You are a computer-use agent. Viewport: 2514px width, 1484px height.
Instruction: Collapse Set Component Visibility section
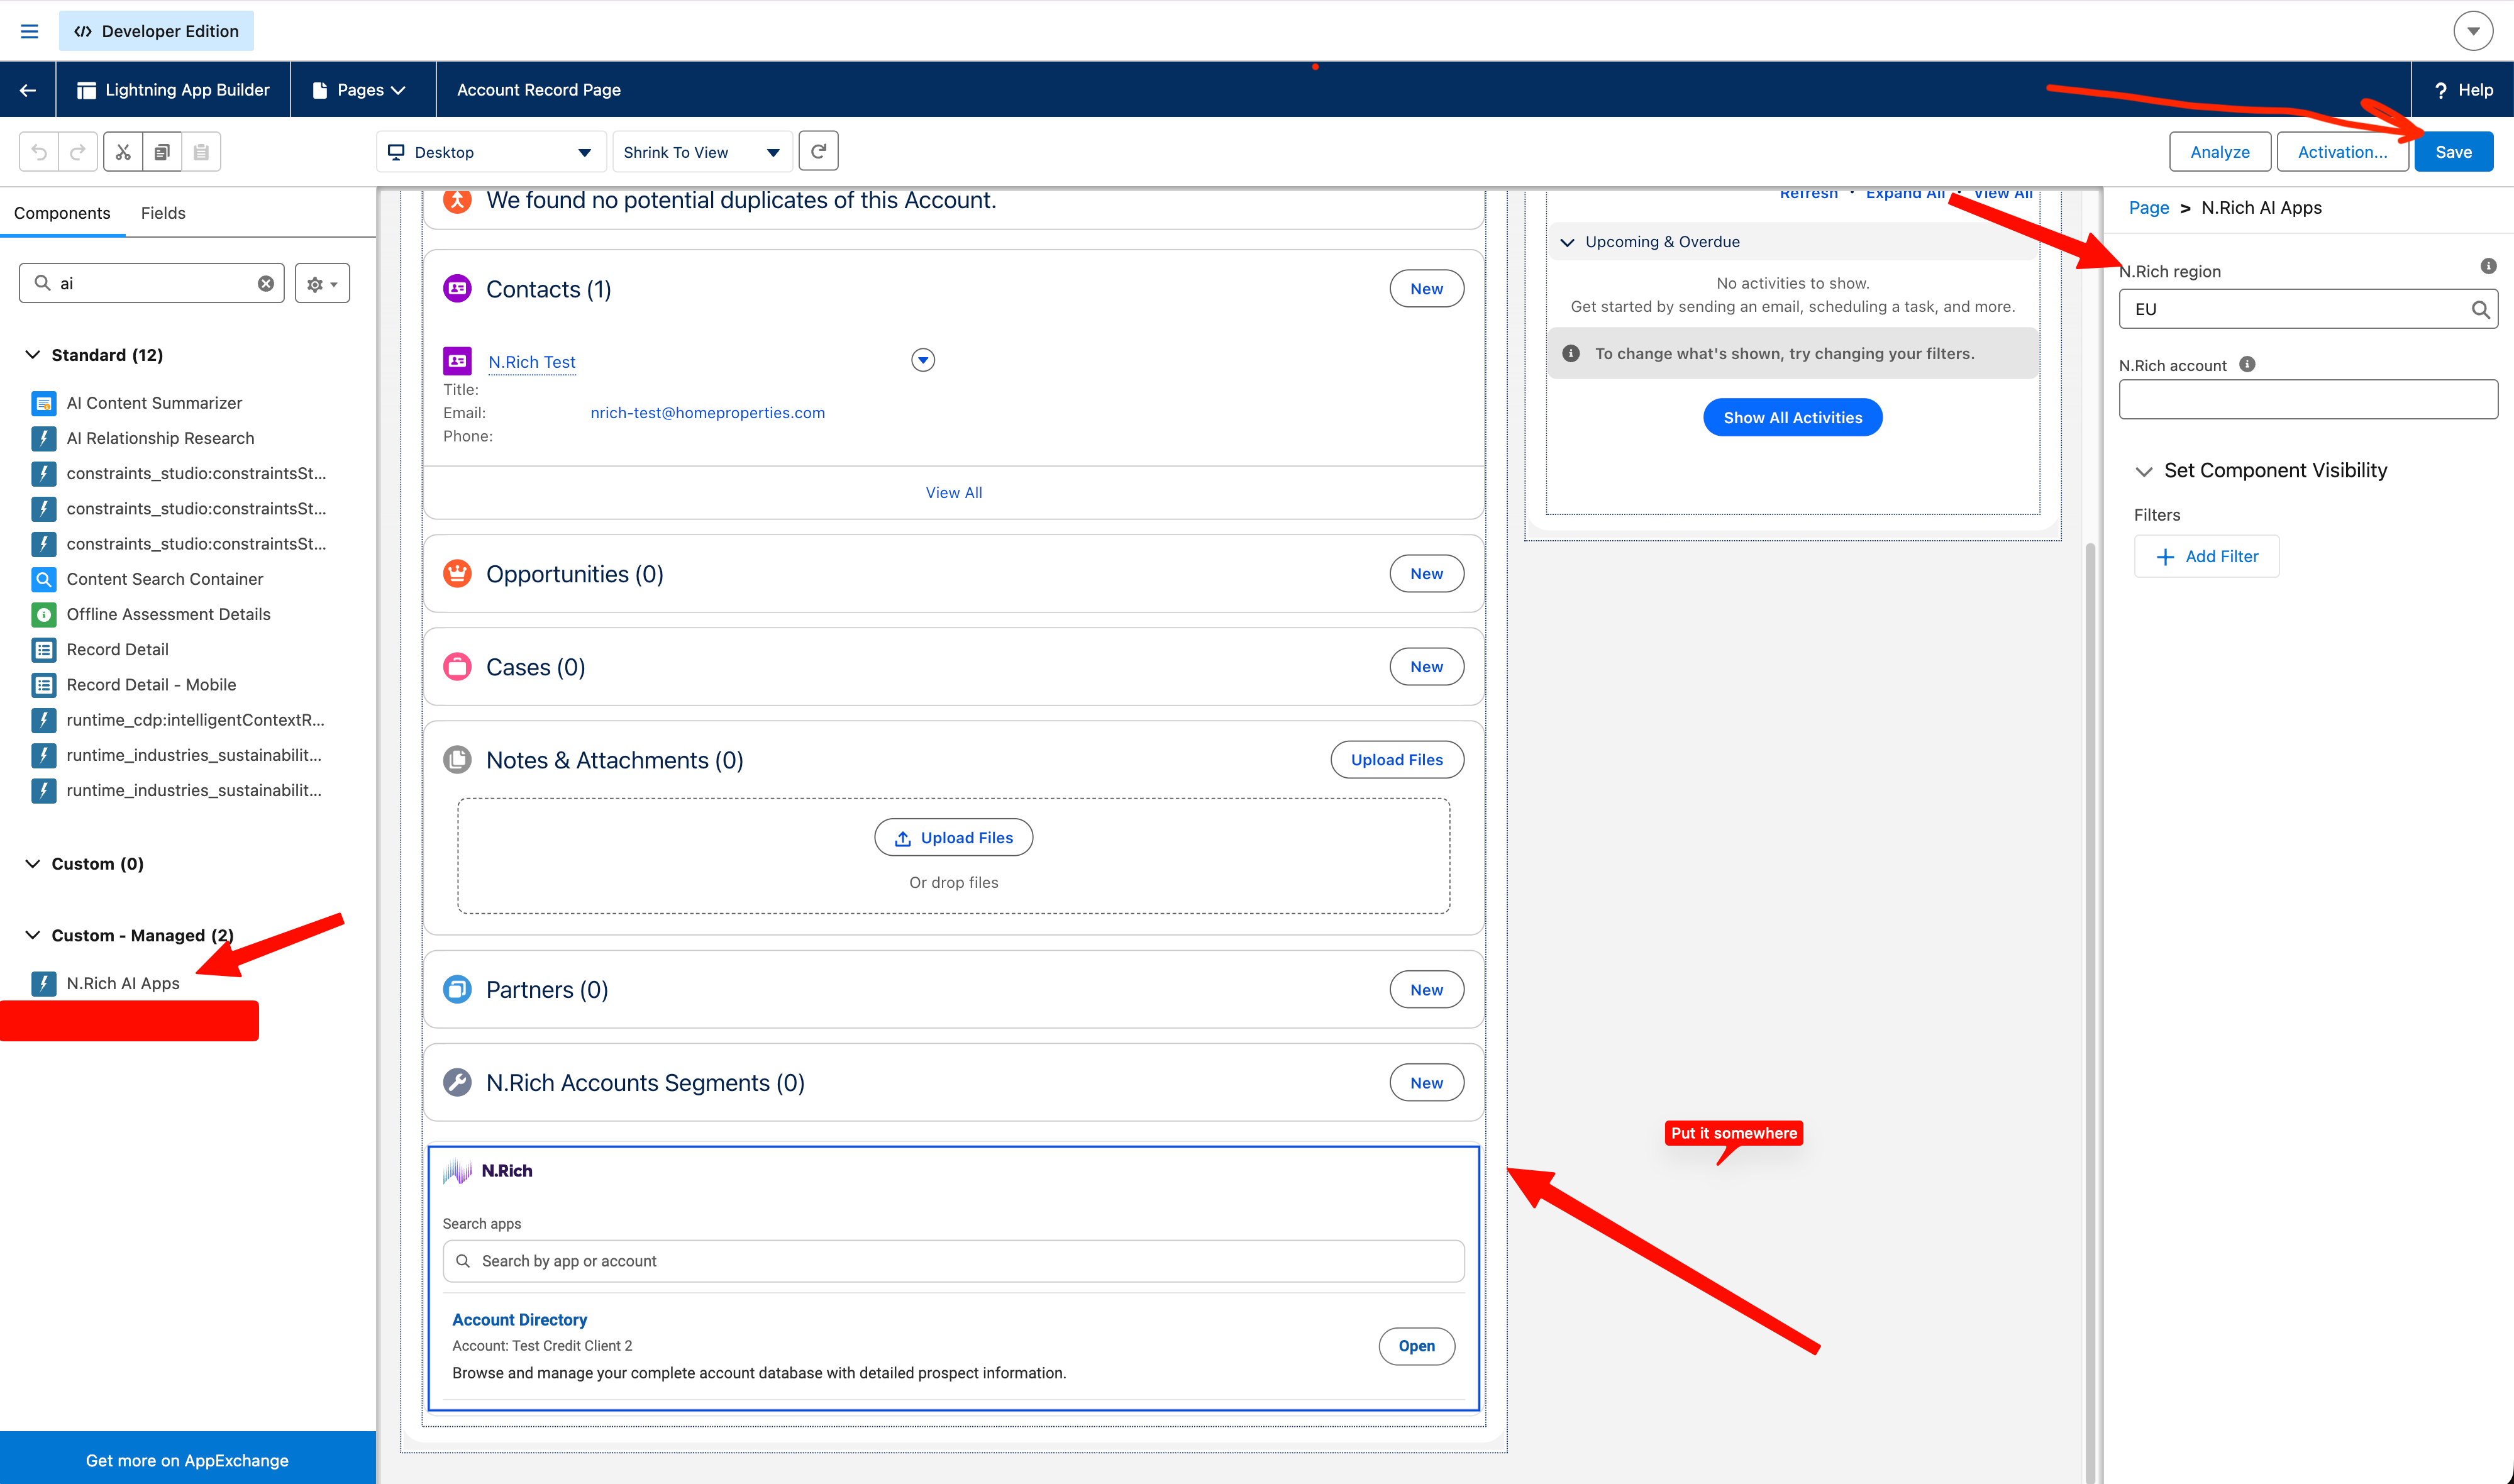(x=2144, y=471)
